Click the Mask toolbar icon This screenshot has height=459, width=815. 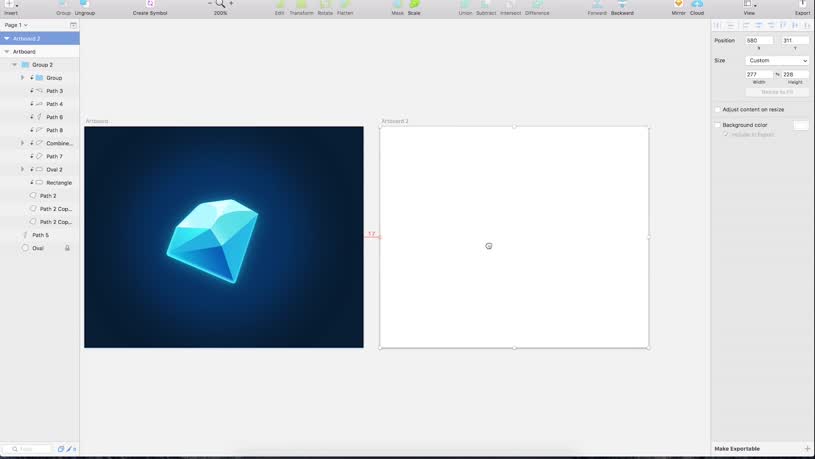click(x=398, y=4)
